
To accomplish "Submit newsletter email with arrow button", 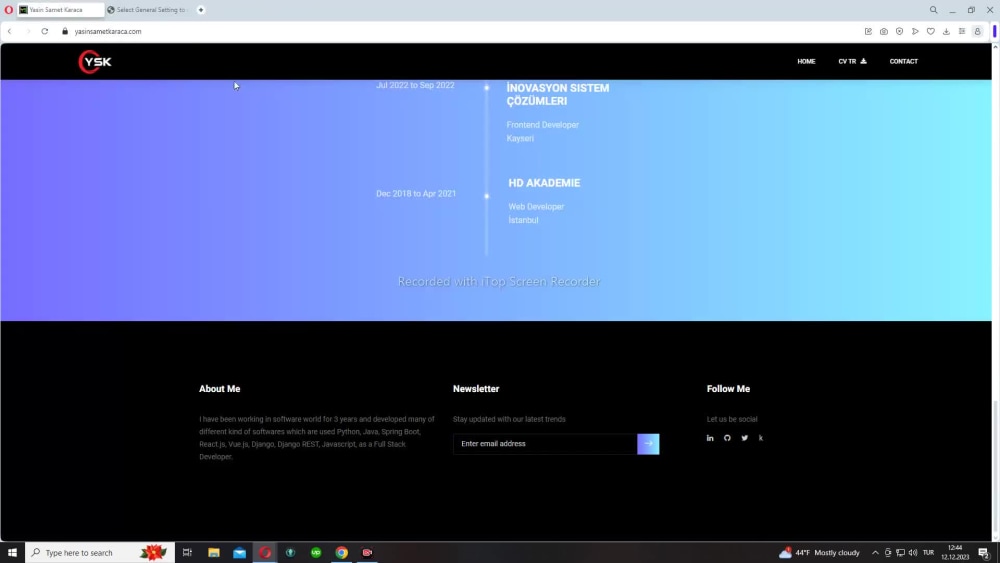I will [x=648, y=444].
